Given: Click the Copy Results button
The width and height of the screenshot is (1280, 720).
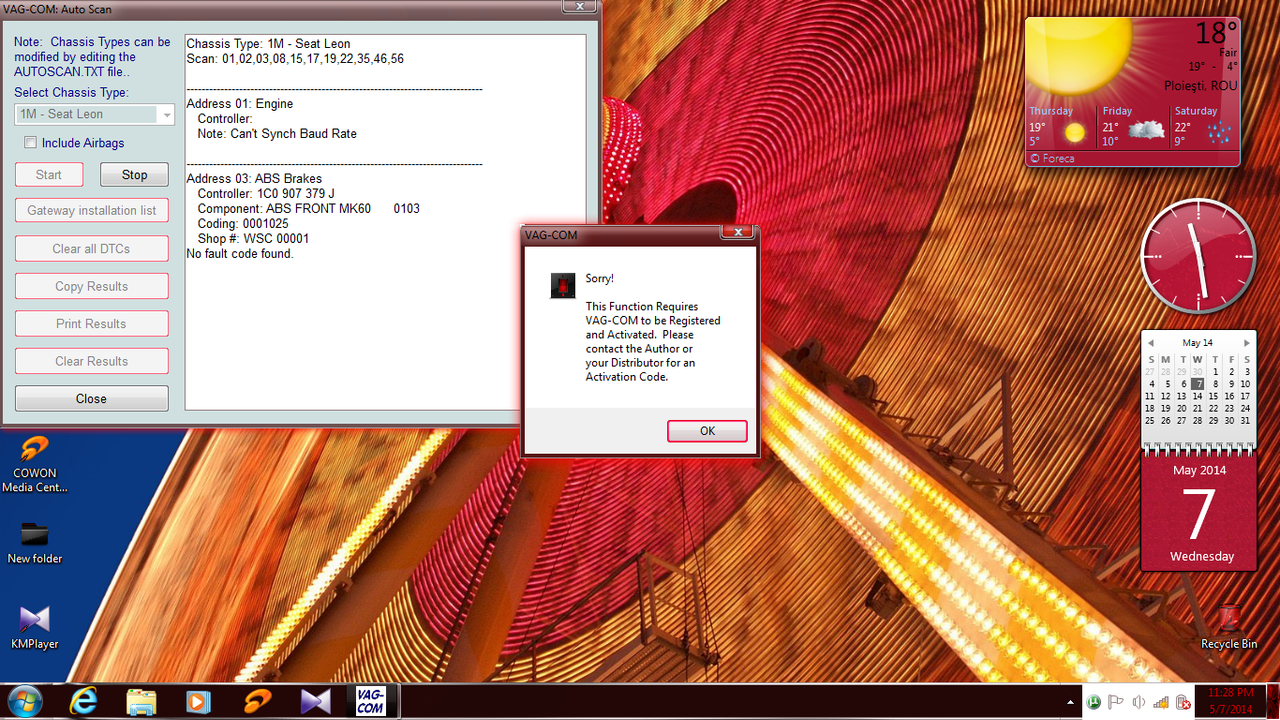Looking at the screenshot, I should click(x=91, y=286).
